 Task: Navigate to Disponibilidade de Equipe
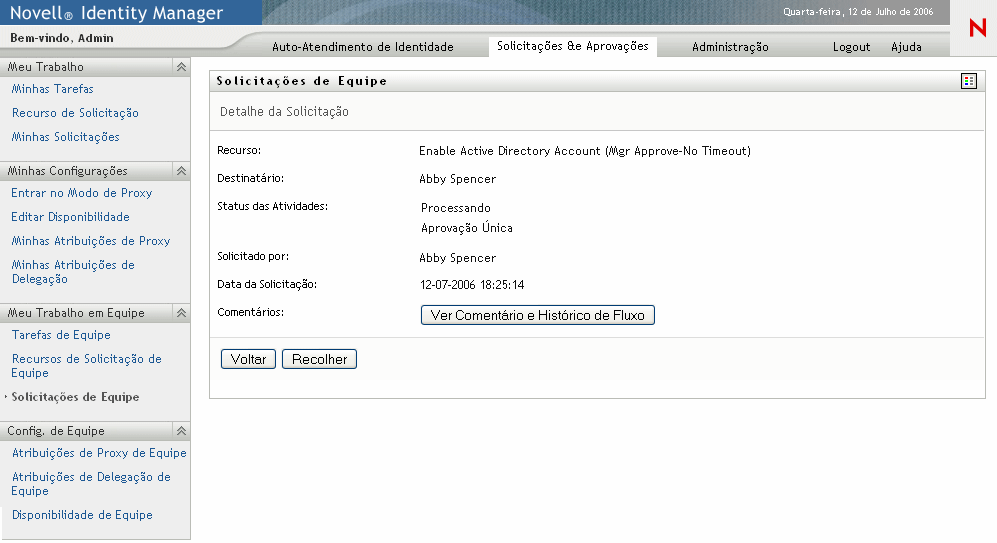(82, 515)
